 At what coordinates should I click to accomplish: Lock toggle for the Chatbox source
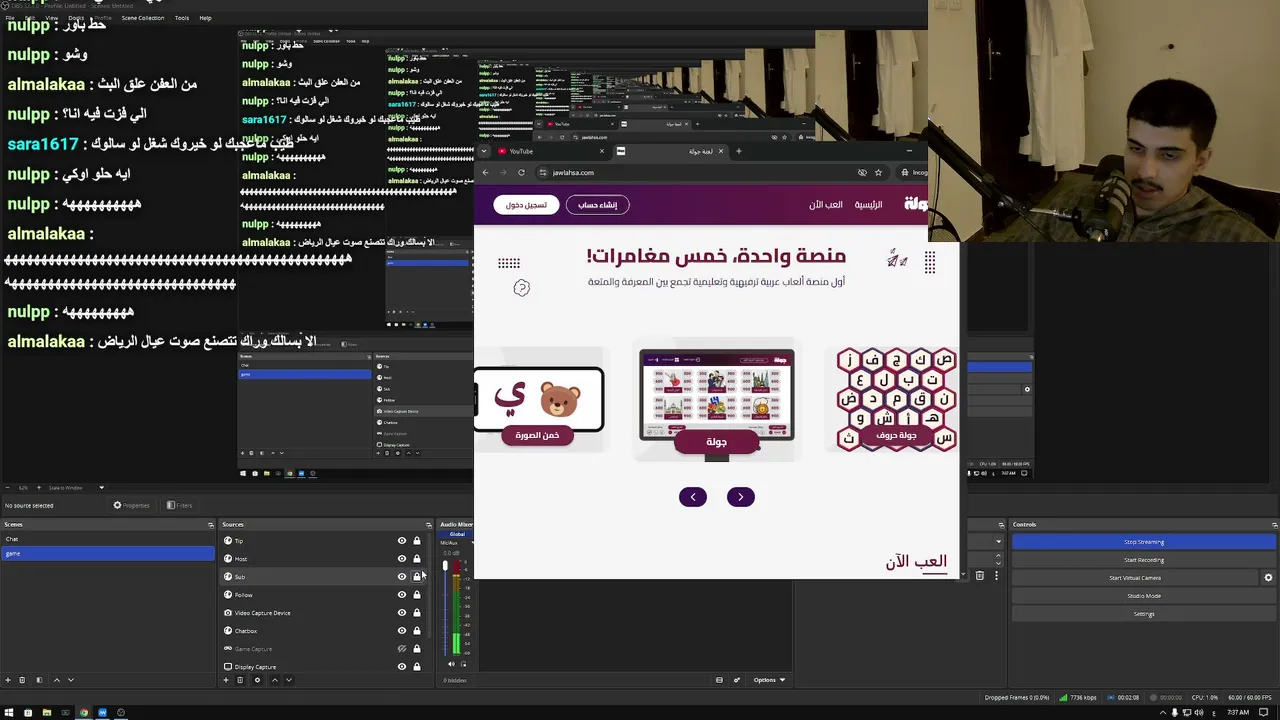click(x=417, y=631)
